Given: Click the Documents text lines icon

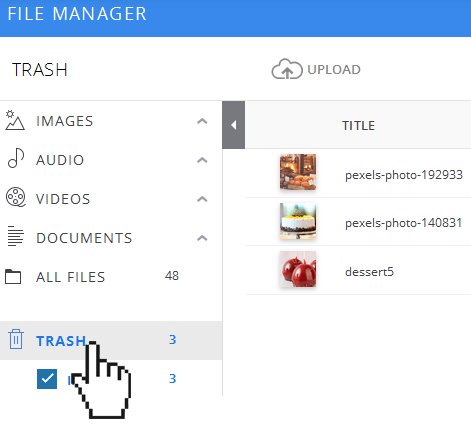Looking at the screenshot, I should (15, 236).
